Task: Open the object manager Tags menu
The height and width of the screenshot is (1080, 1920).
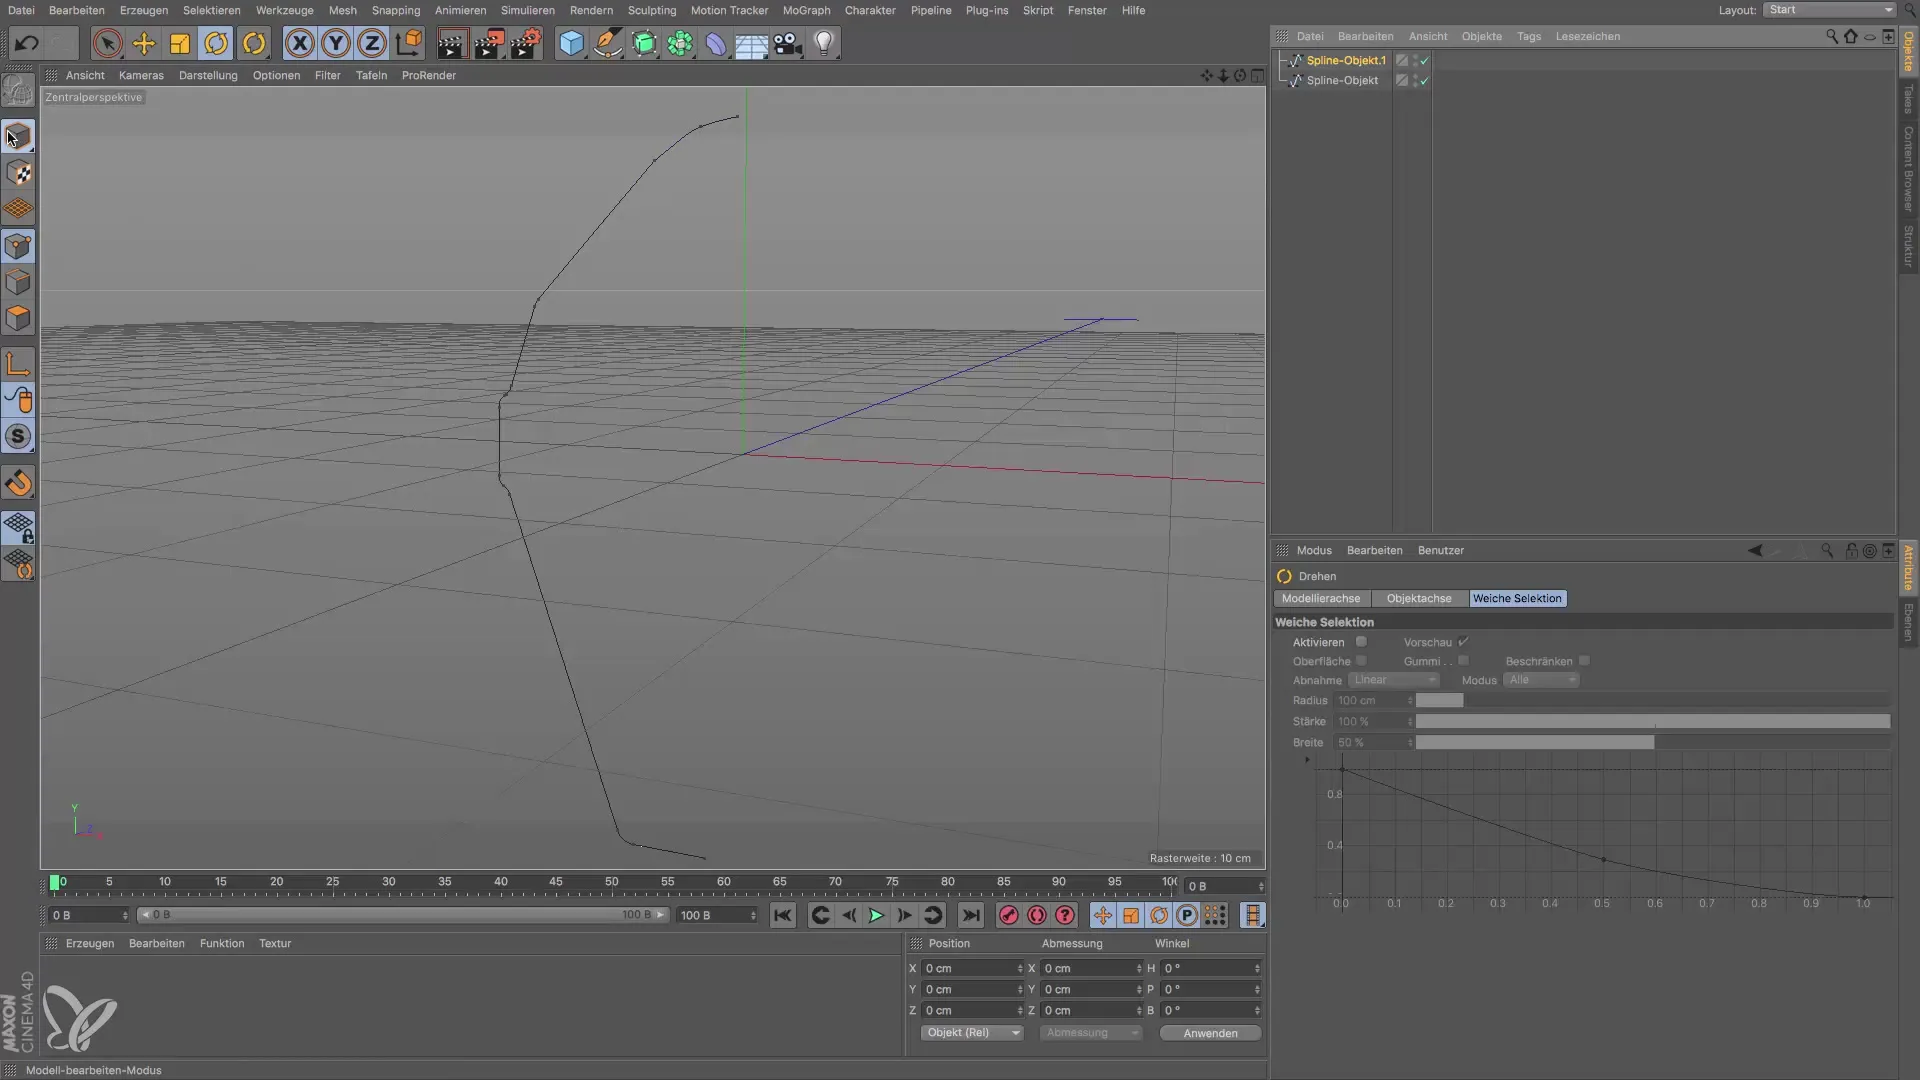Action: pos(1528,36)
